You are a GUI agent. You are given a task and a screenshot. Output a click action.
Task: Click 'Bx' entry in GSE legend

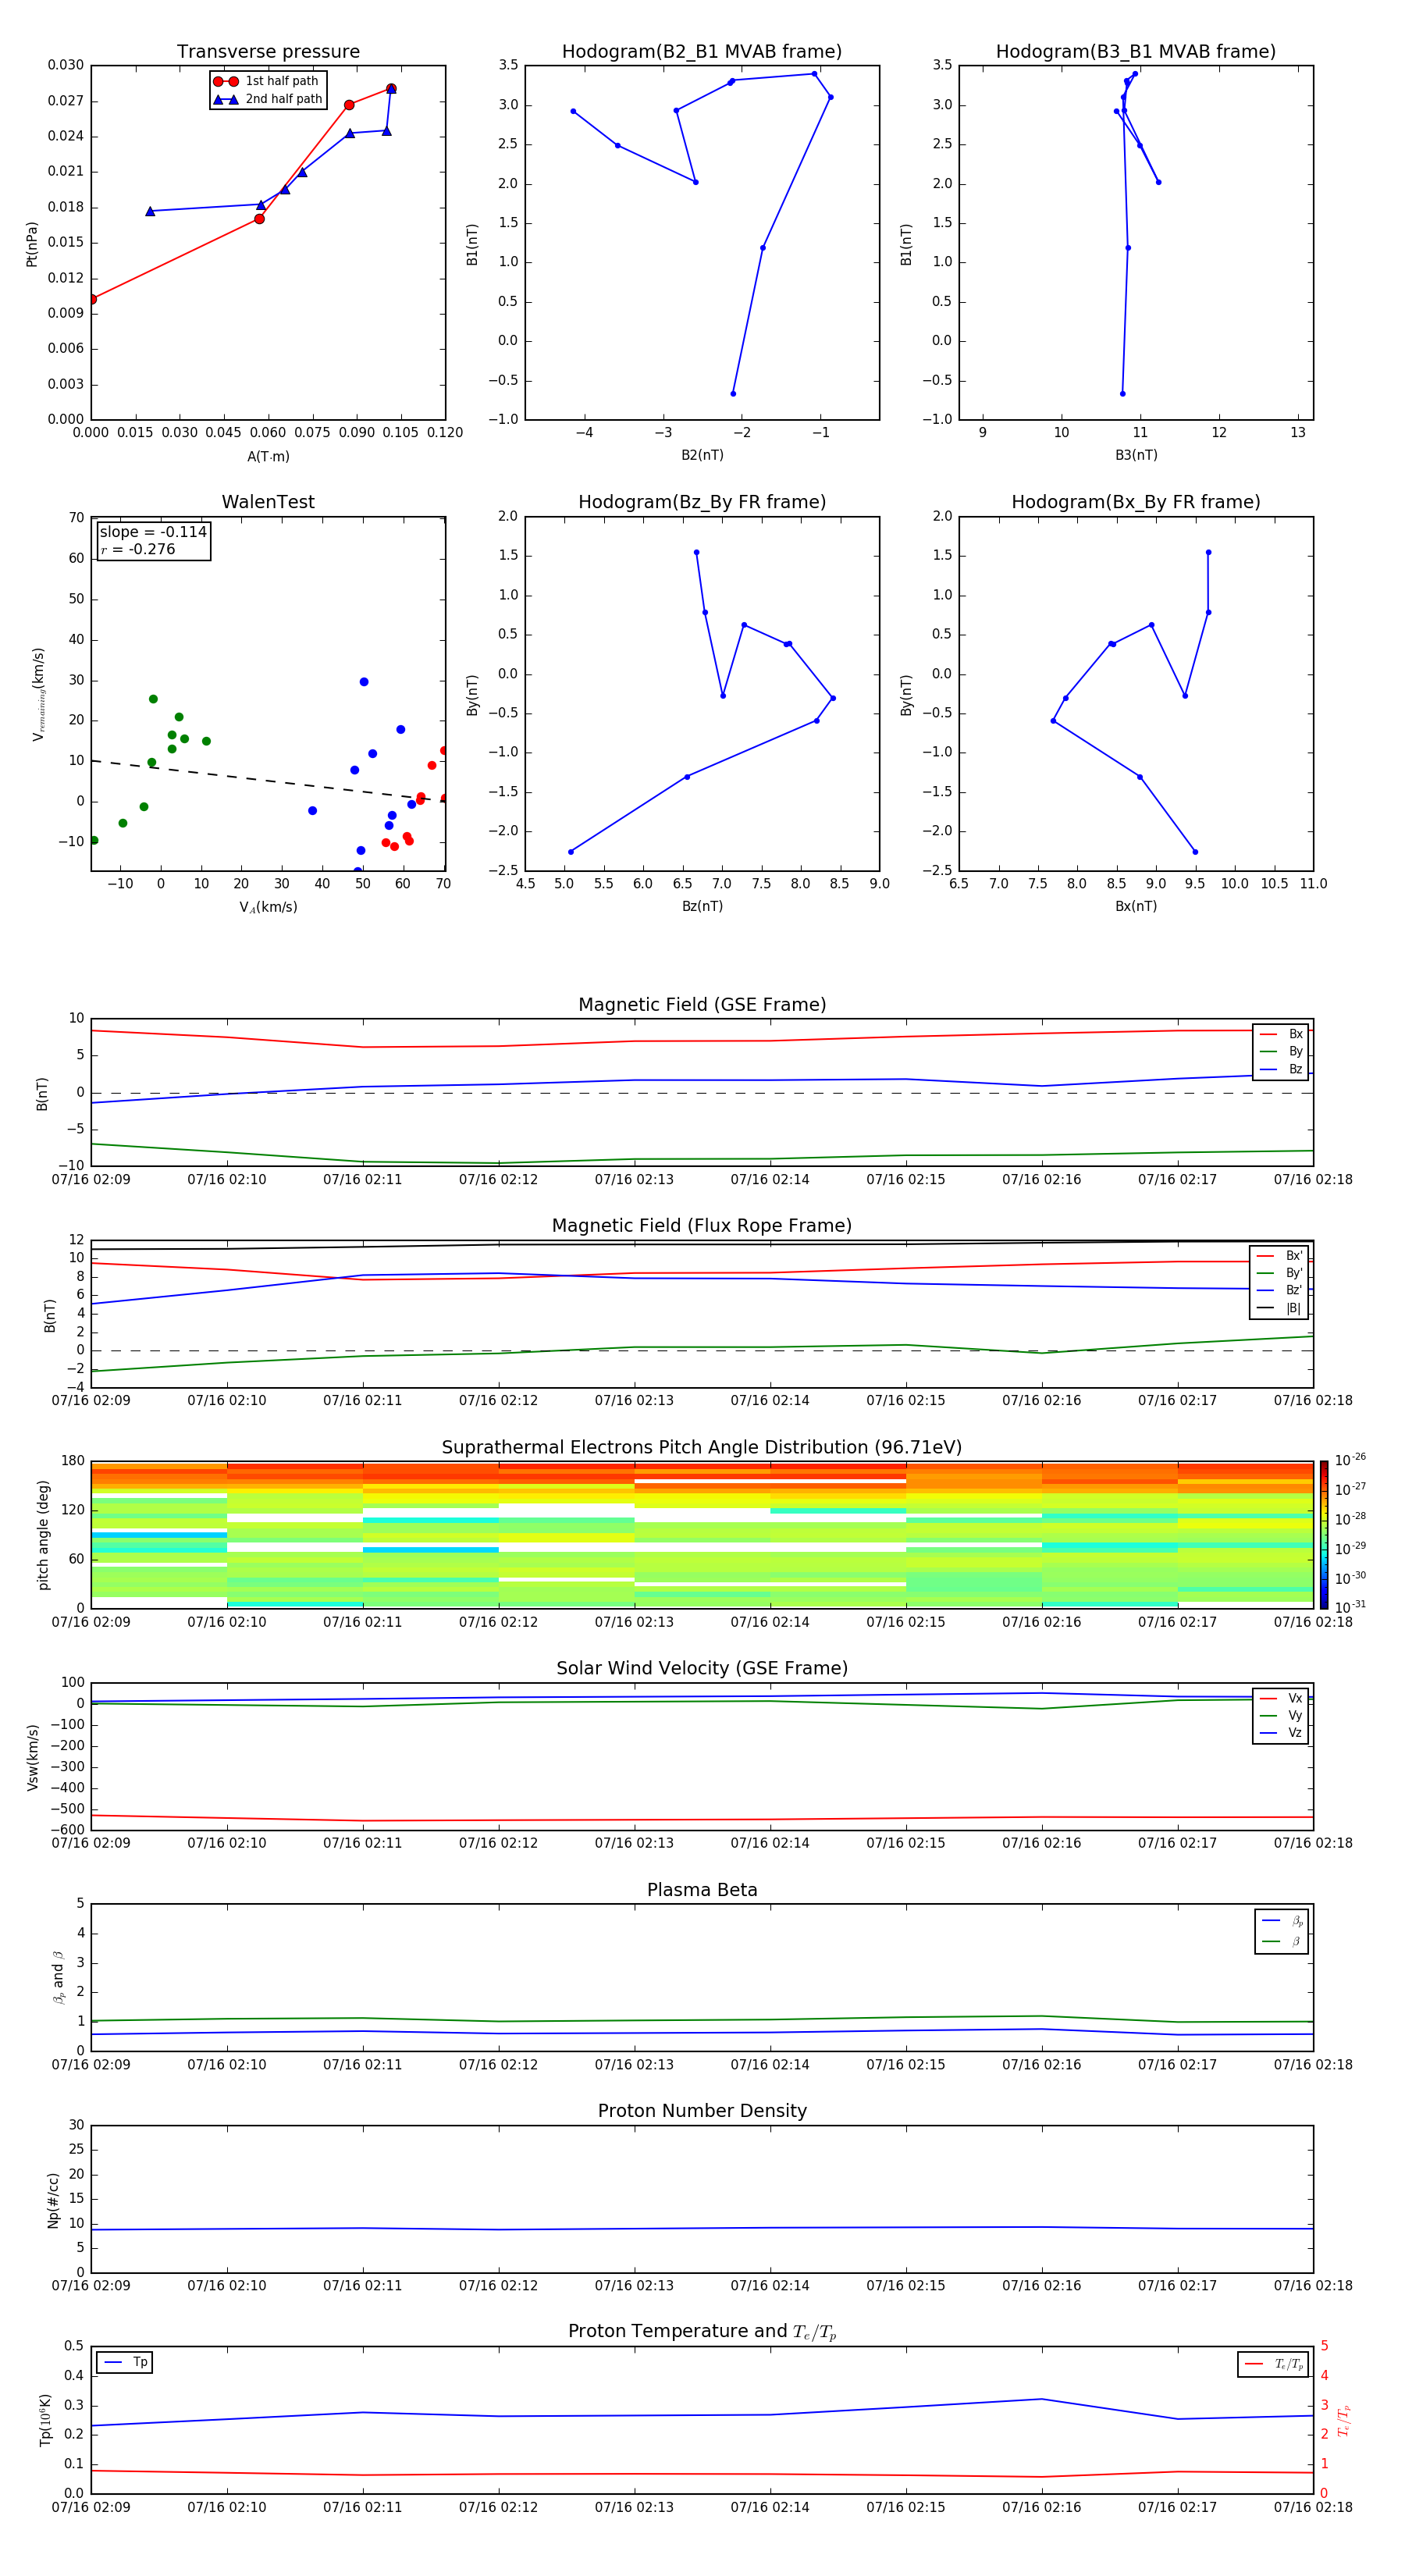point(1281,1034)
